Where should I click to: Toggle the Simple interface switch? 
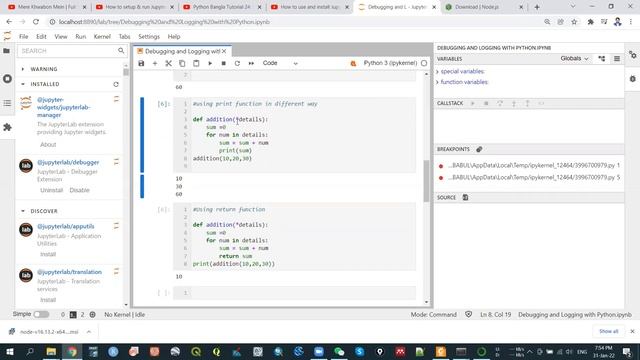(41, 314)
